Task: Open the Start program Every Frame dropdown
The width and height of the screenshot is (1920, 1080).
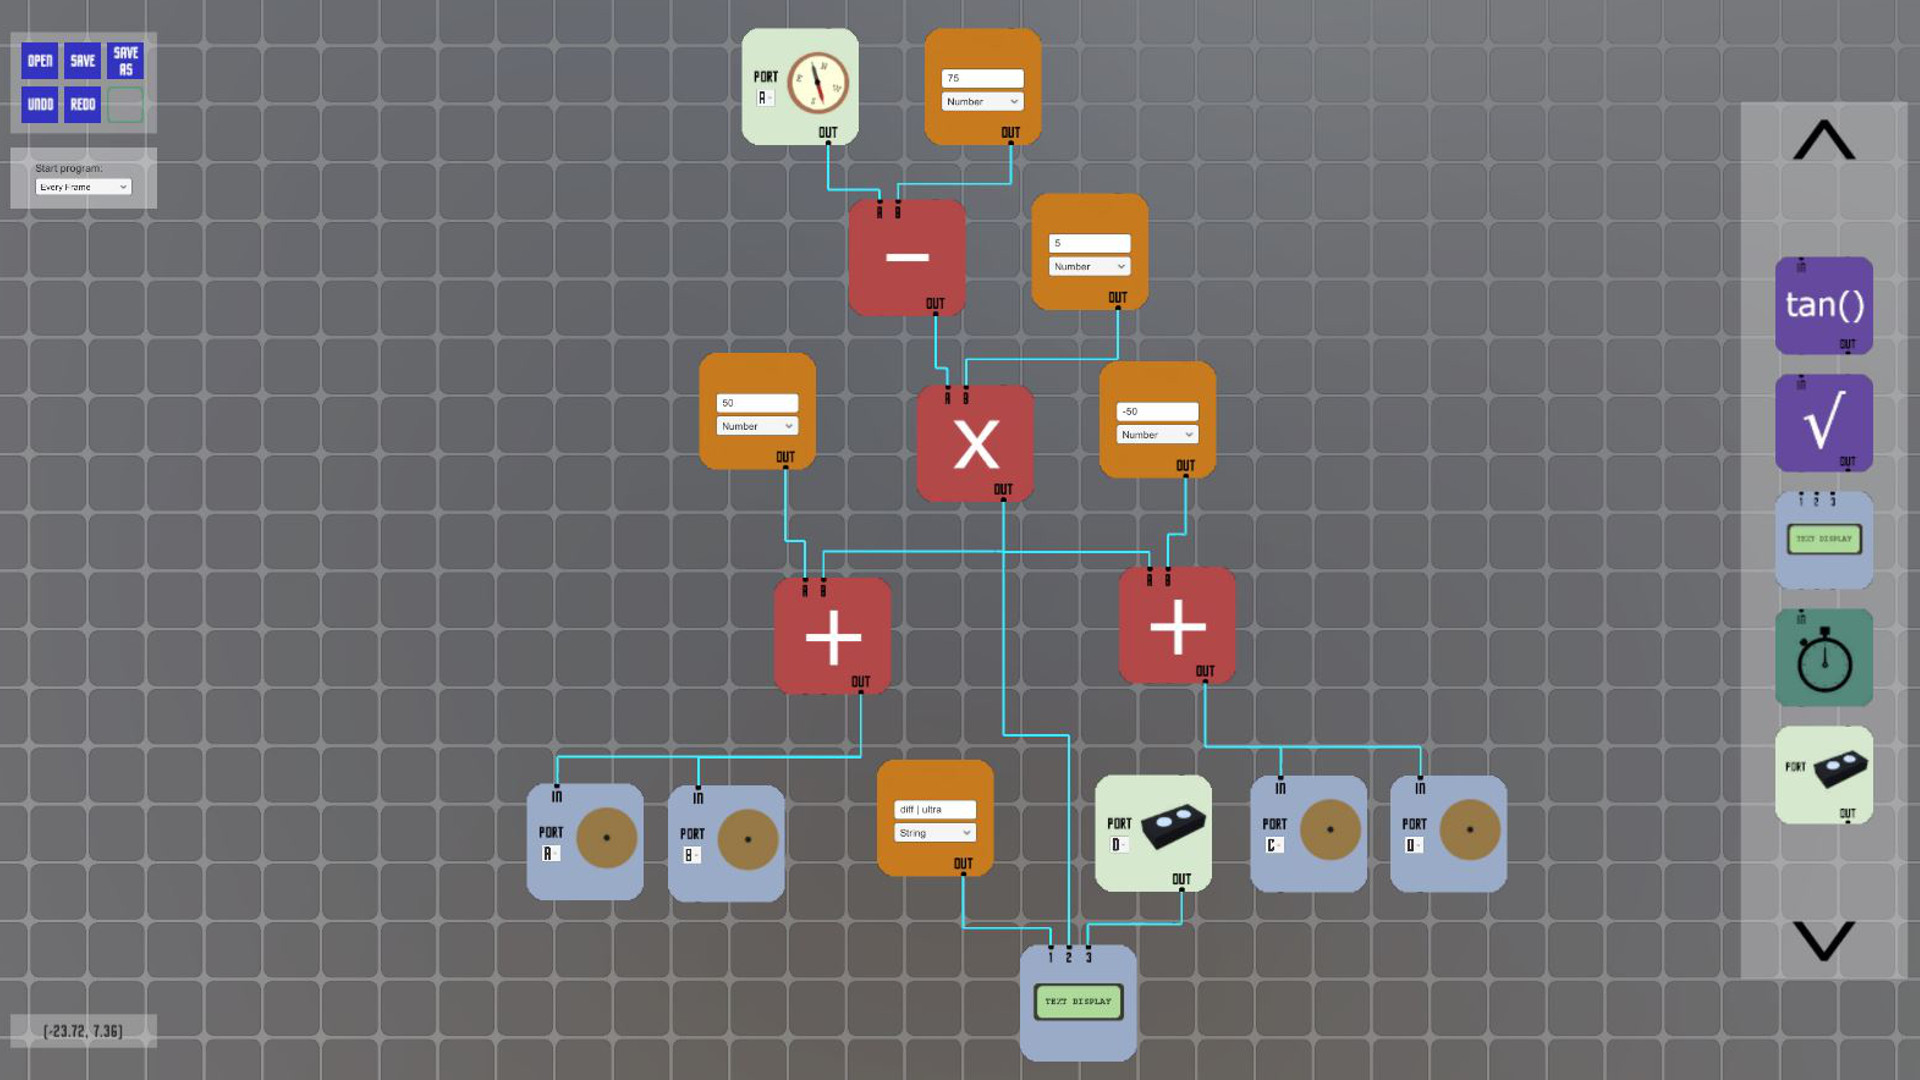Action: point(83,187)
